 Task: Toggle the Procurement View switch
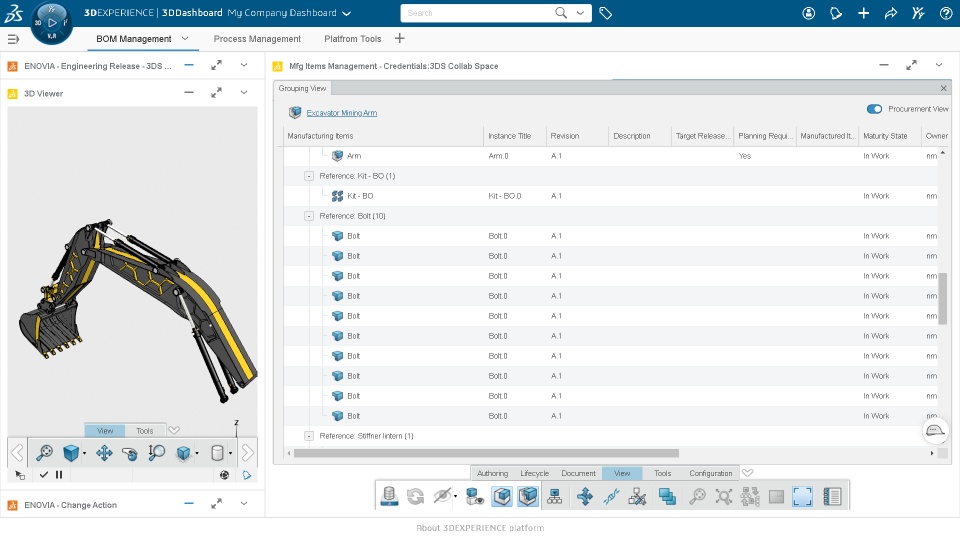click(875, 109)
